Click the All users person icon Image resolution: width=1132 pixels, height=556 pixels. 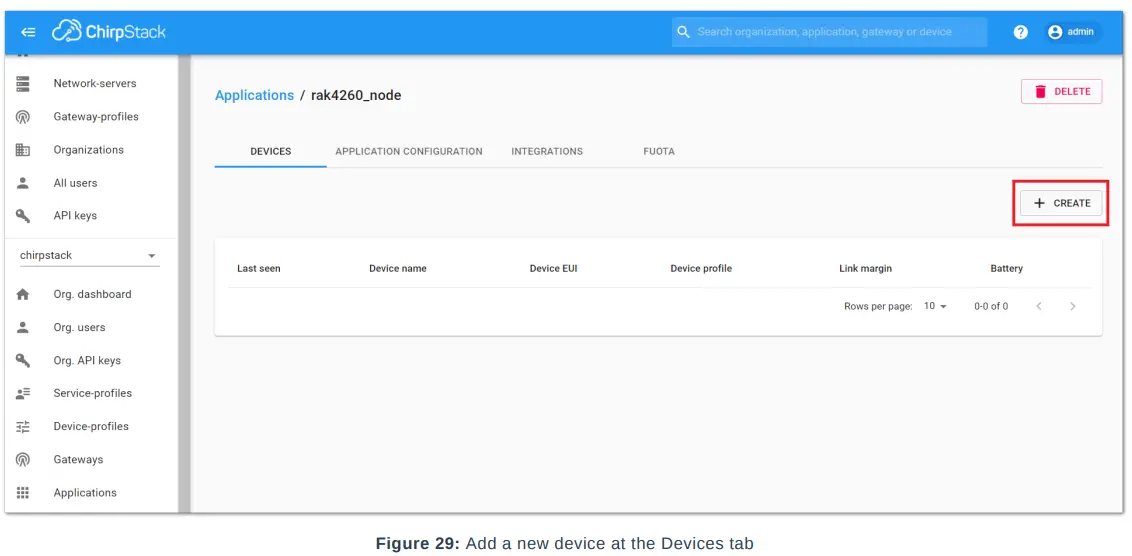[x=23, y=183]
